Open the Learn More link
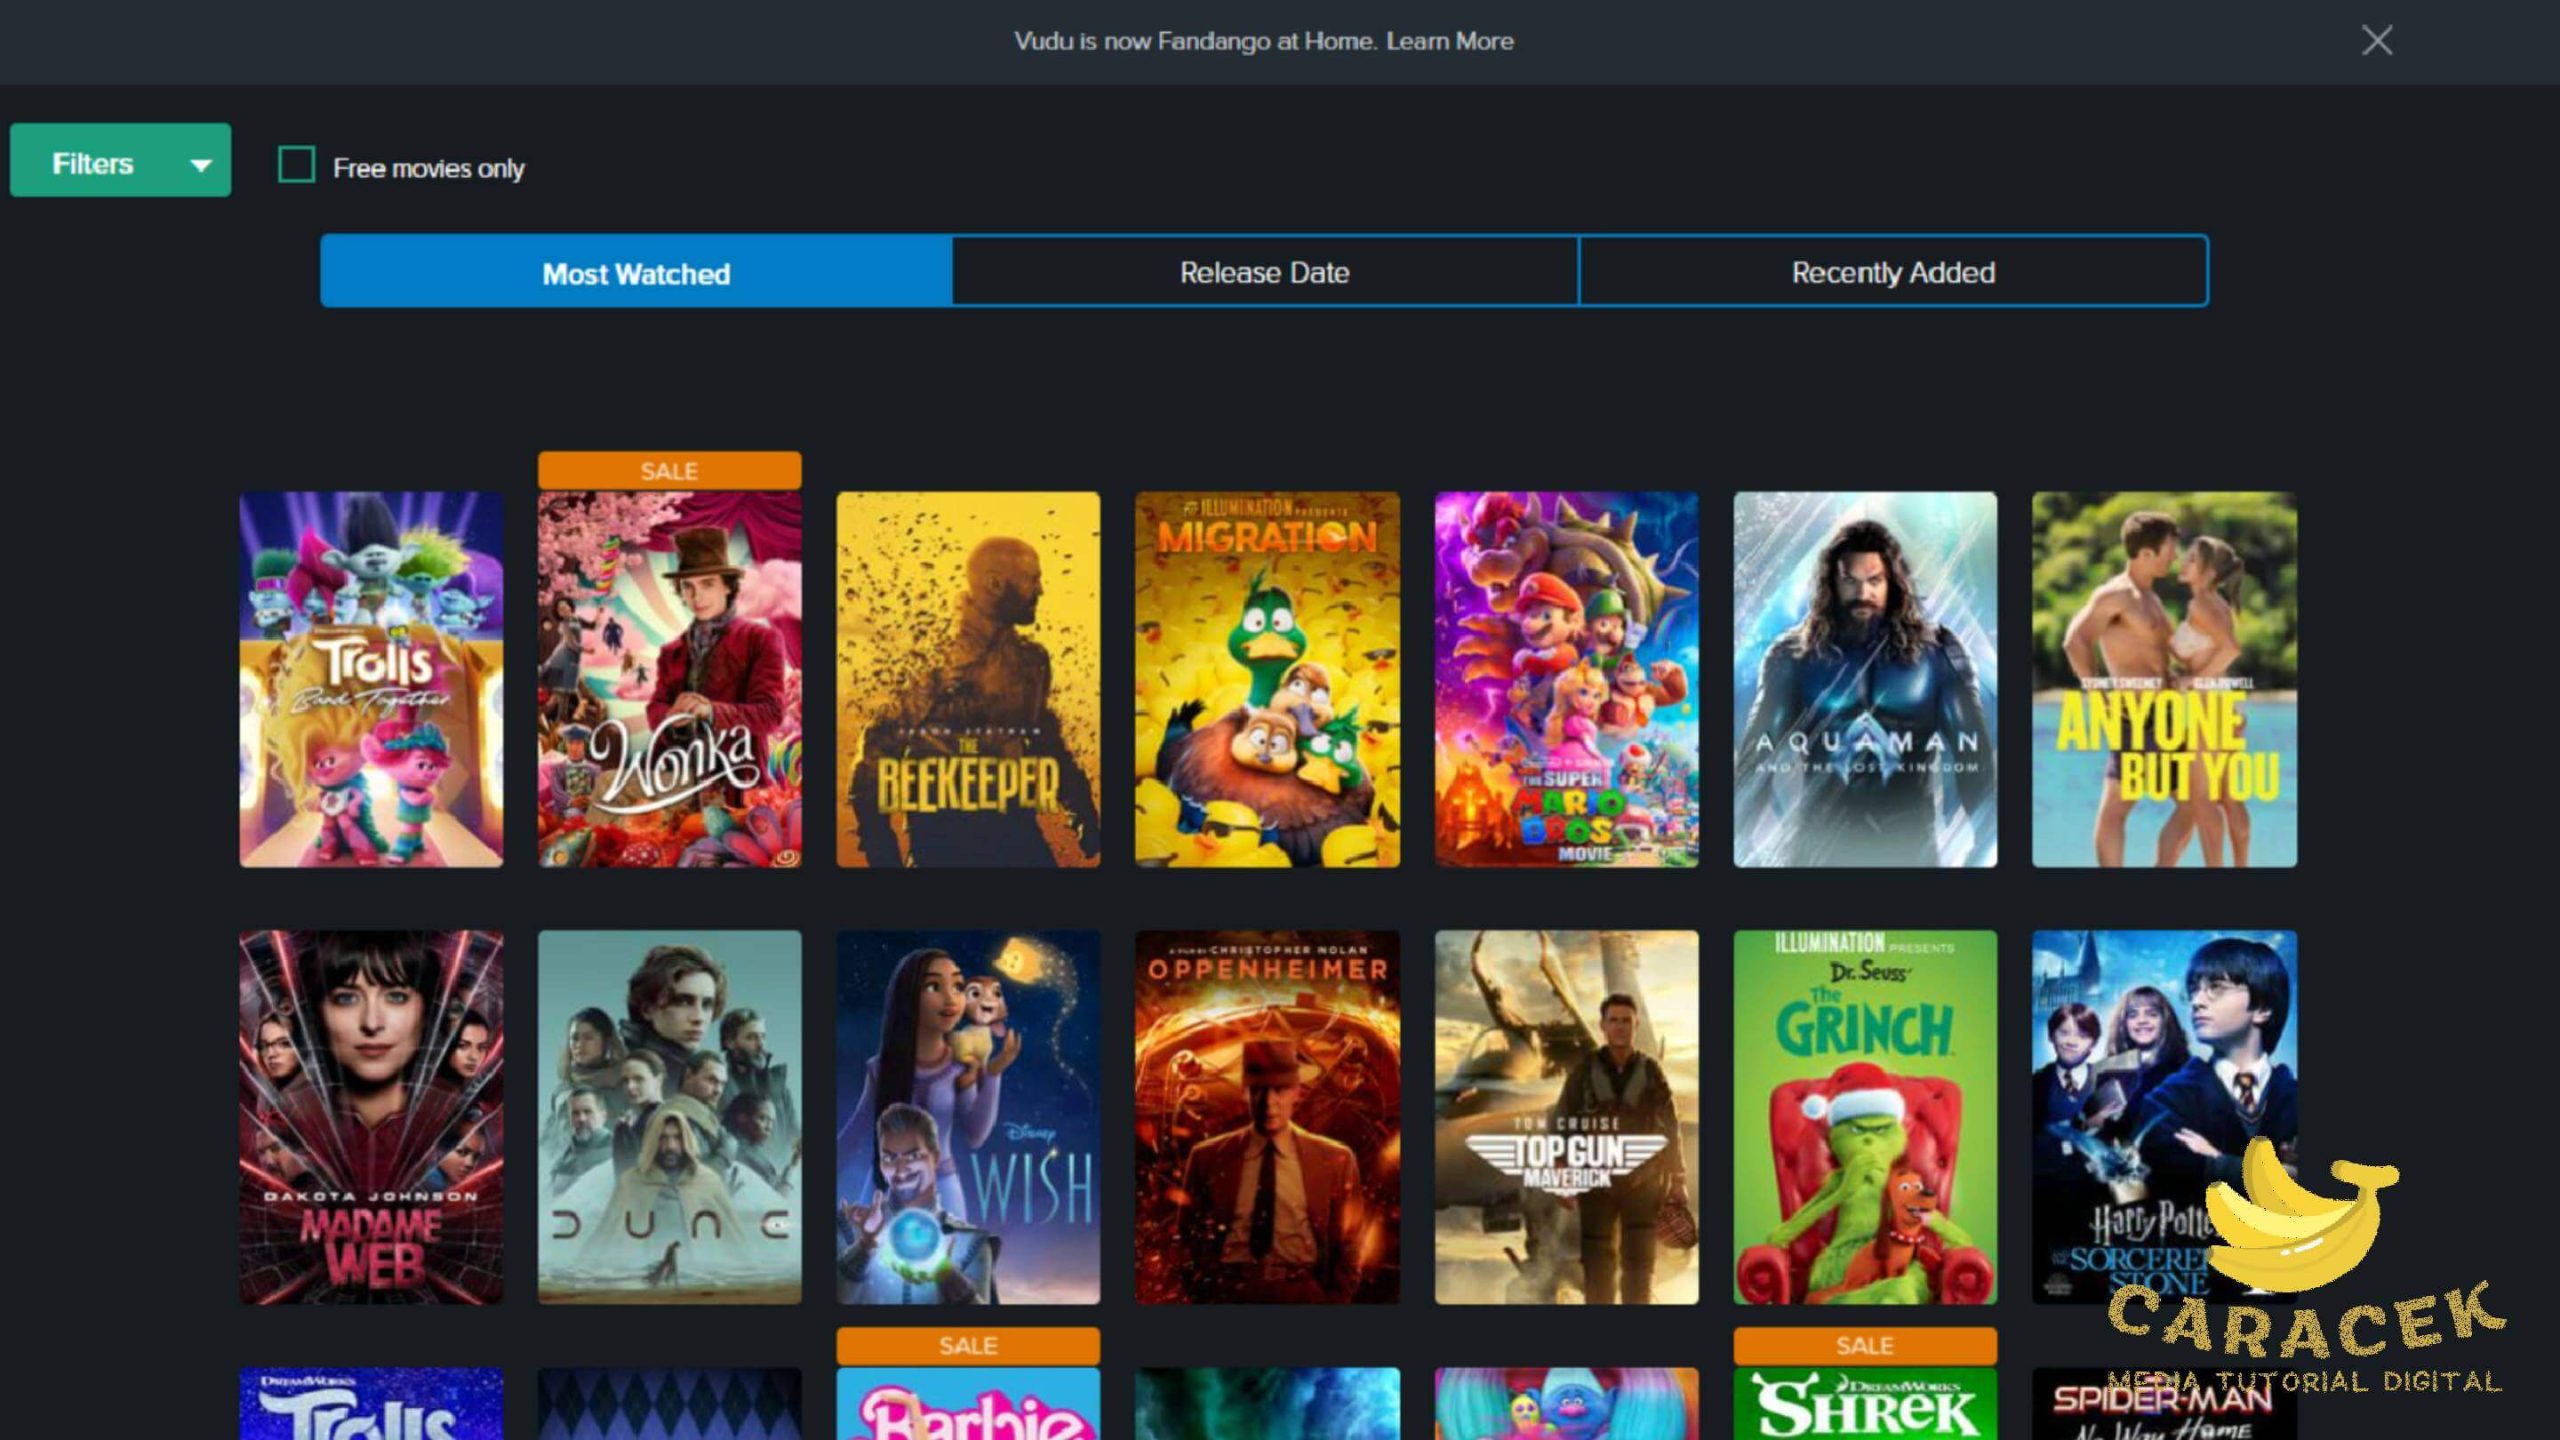Screen dimensions: 2560x1440 [1450, 41]
